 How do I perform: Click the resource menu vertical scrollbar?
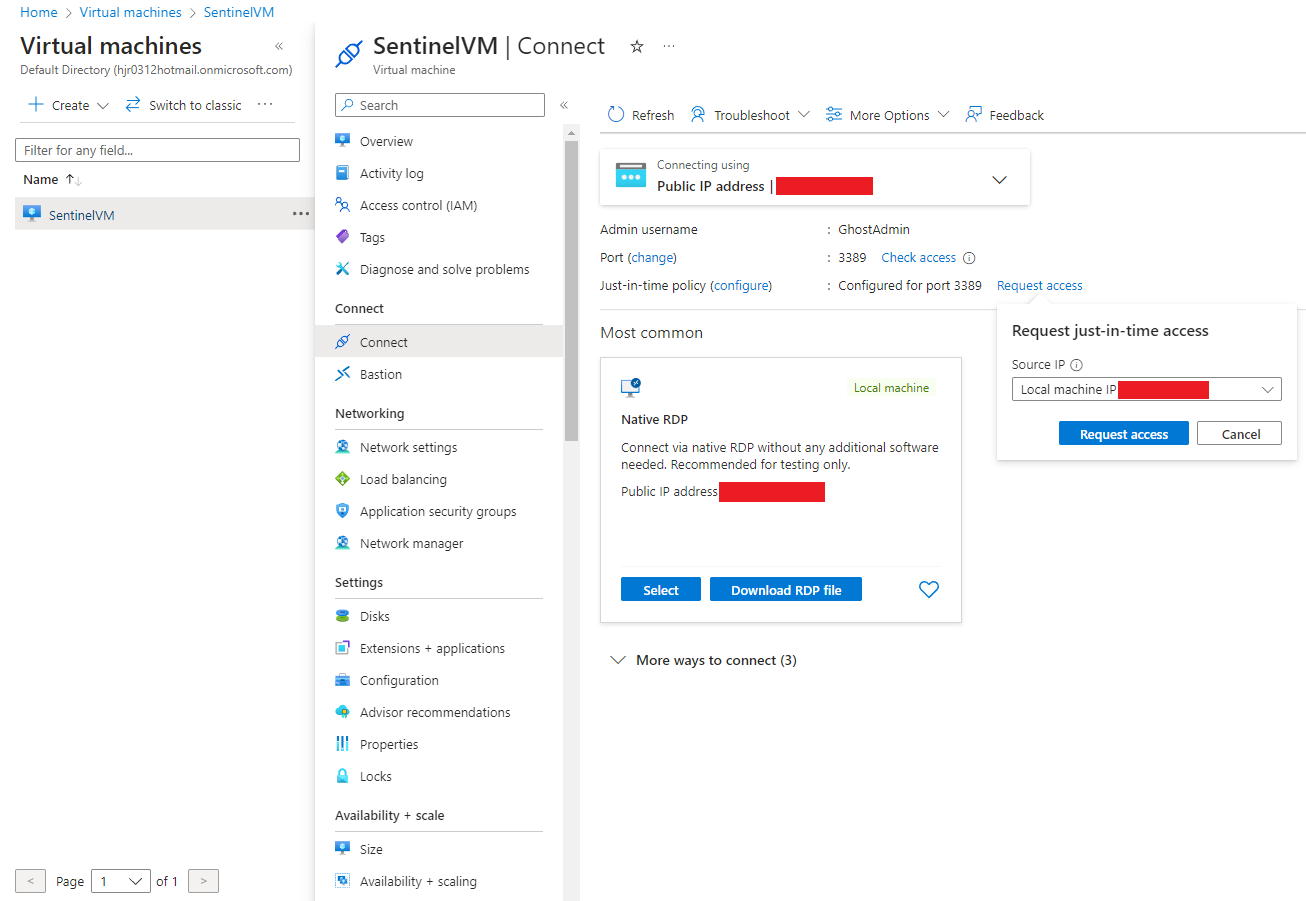pos(571,290)
